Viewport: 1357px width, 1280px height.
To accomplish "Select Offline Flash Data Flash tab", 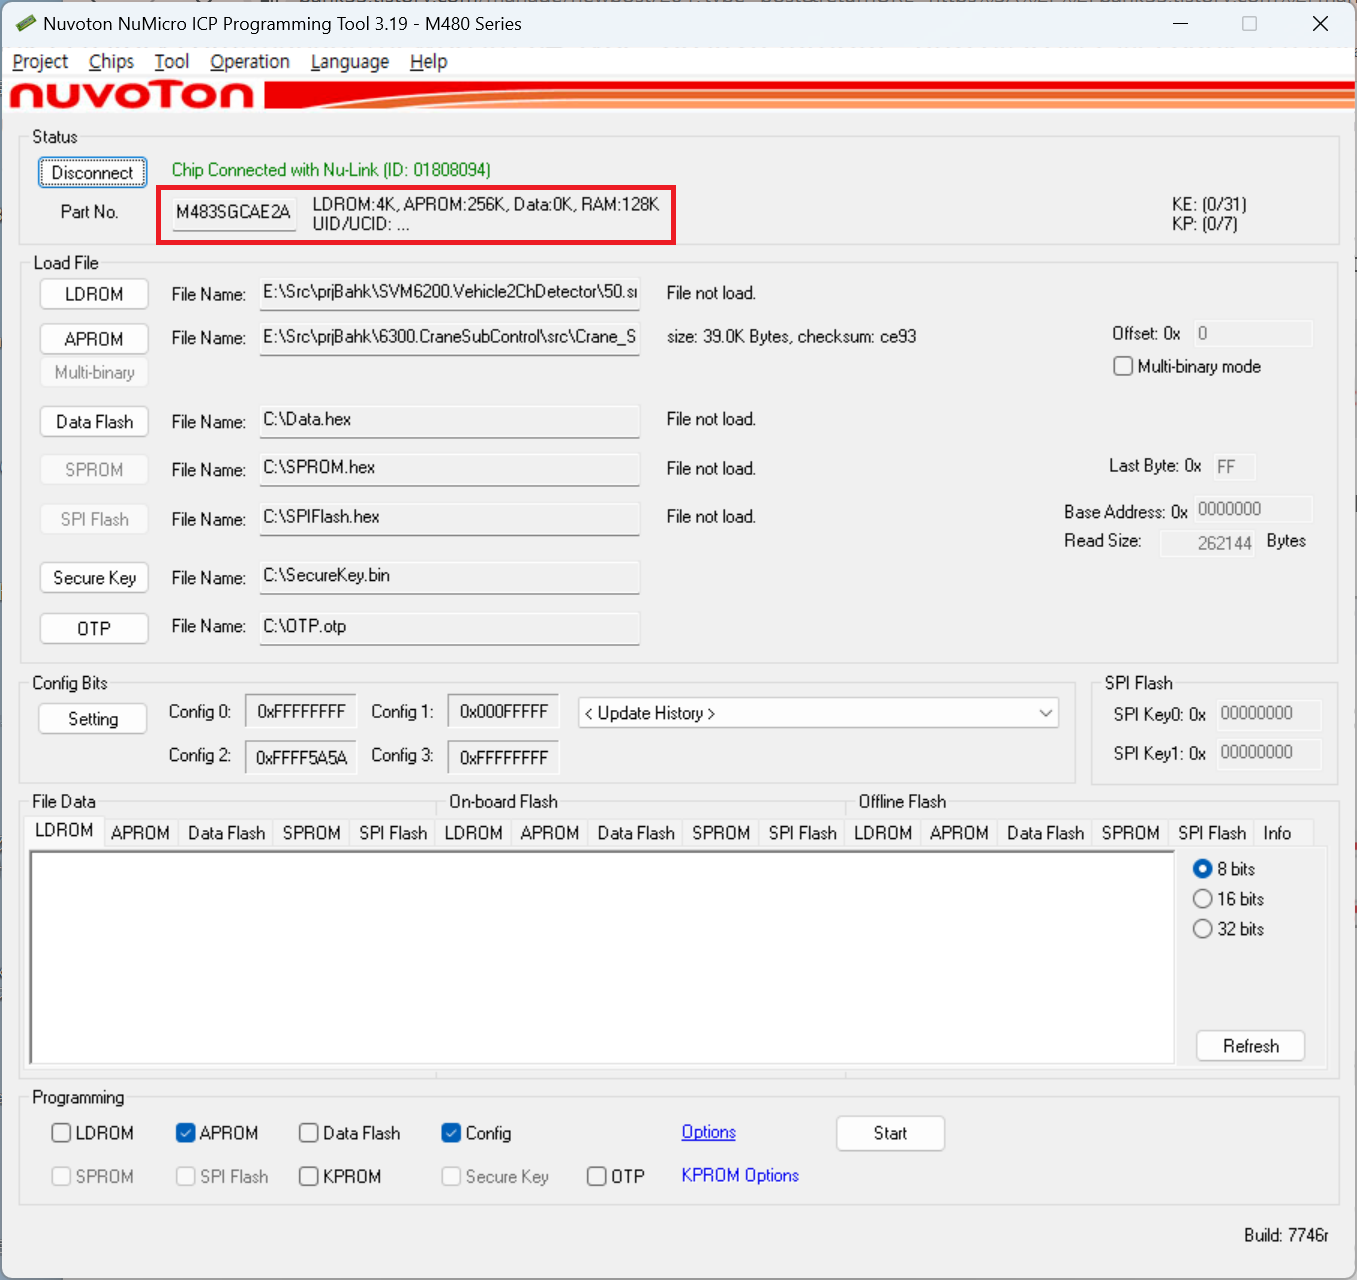I will tap(1046, 833).
